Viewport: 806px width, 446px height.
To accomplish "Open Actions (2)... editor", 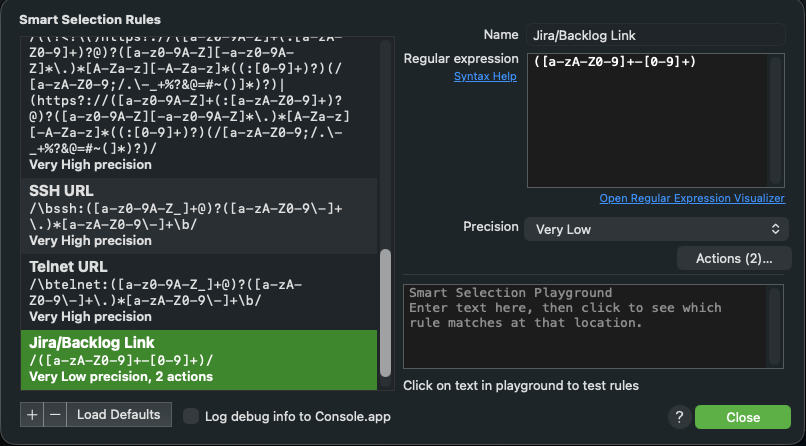I will tap(734, 258).
